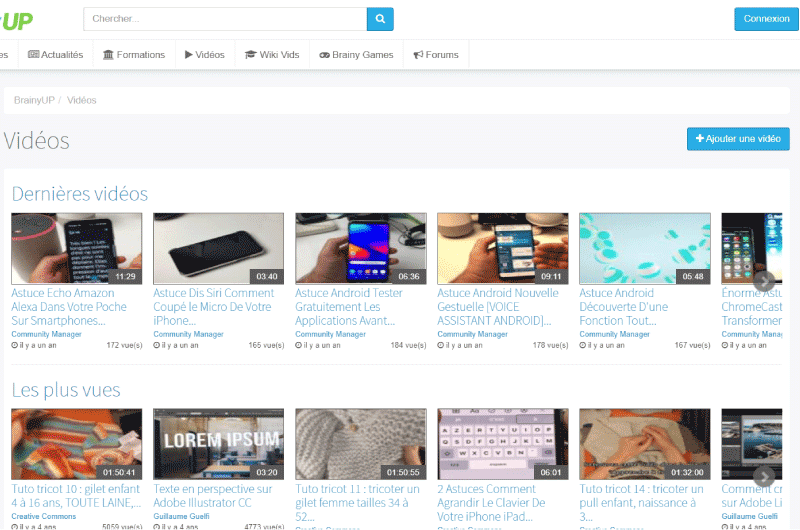Click the next arrow on Les plus vues carousel

[764, 477]
